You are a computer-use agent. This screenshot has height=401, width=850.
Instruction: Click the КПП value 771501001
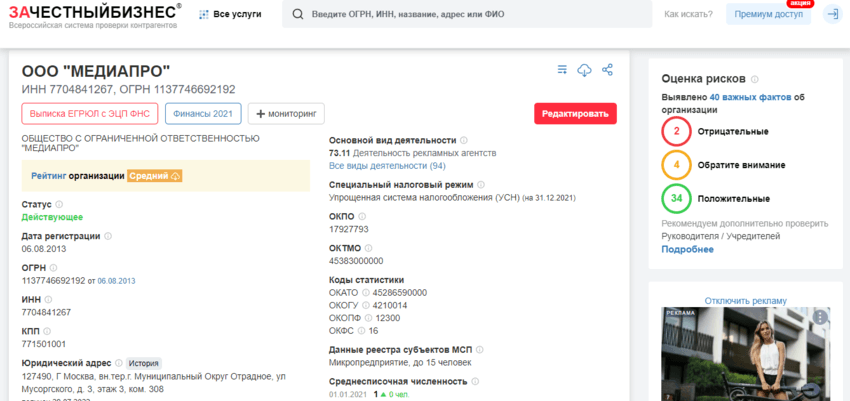44,344
